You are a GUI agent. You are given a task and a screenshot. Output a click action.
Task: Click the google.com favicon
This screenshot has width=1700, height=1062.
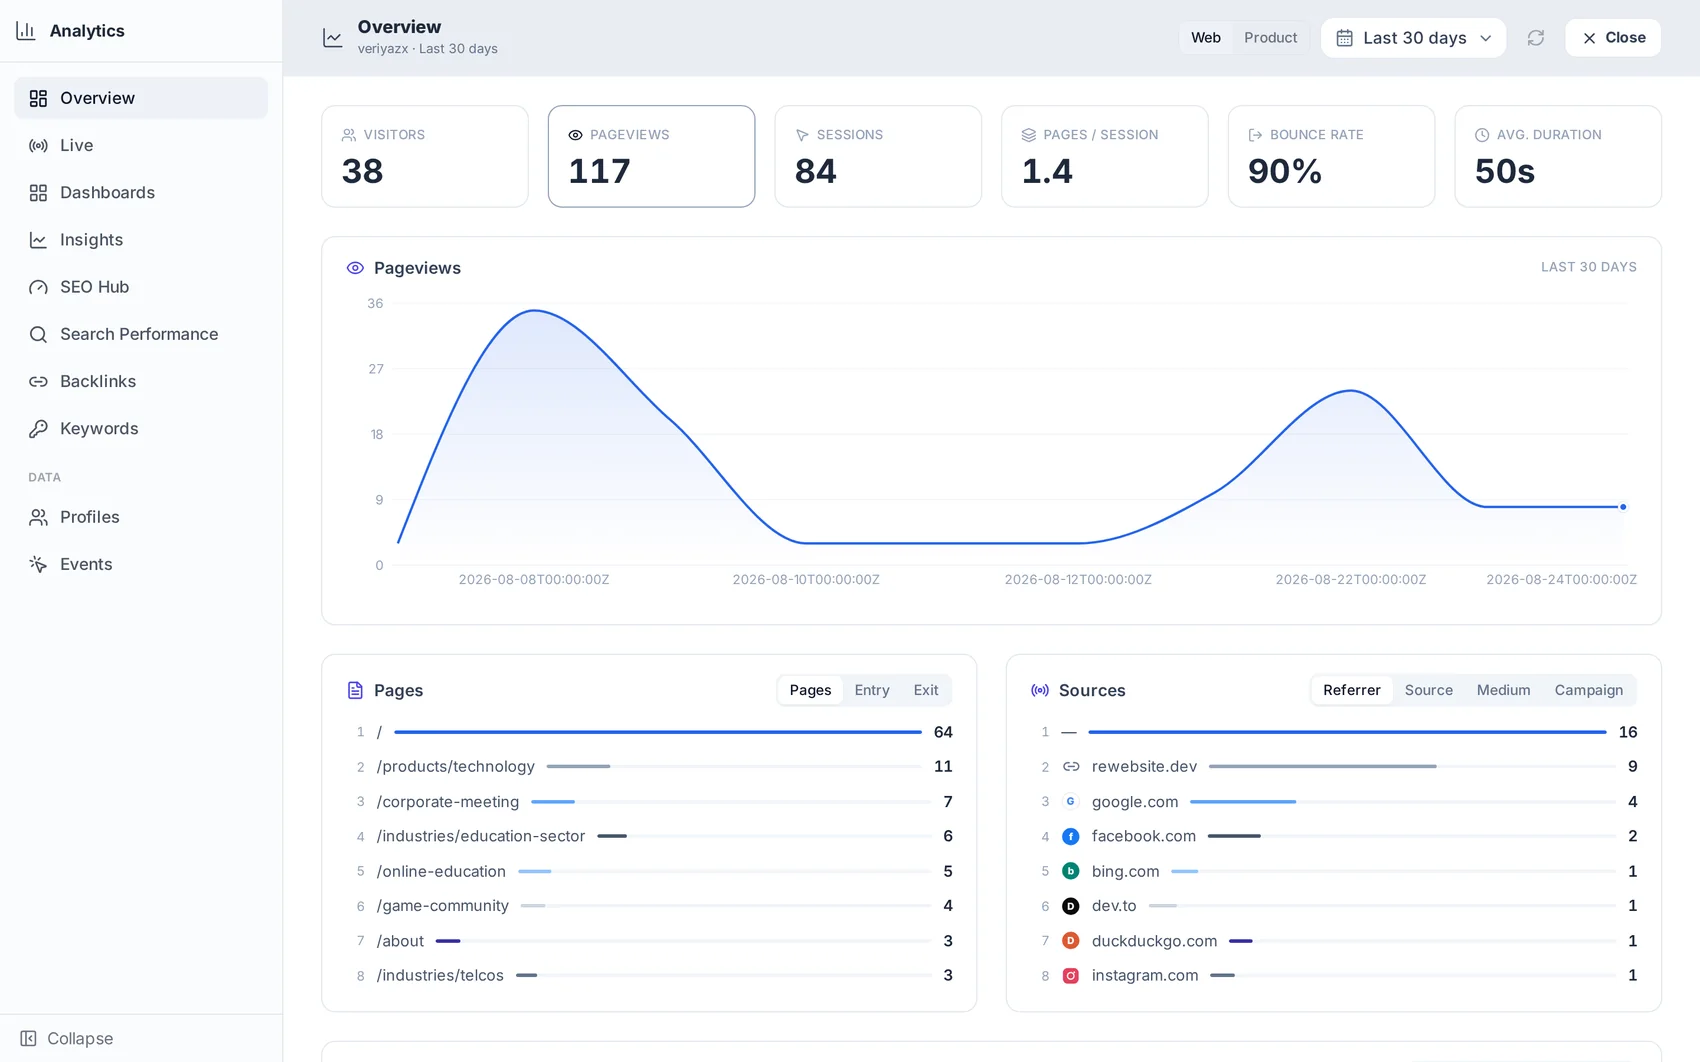(x=1071, y=802)
